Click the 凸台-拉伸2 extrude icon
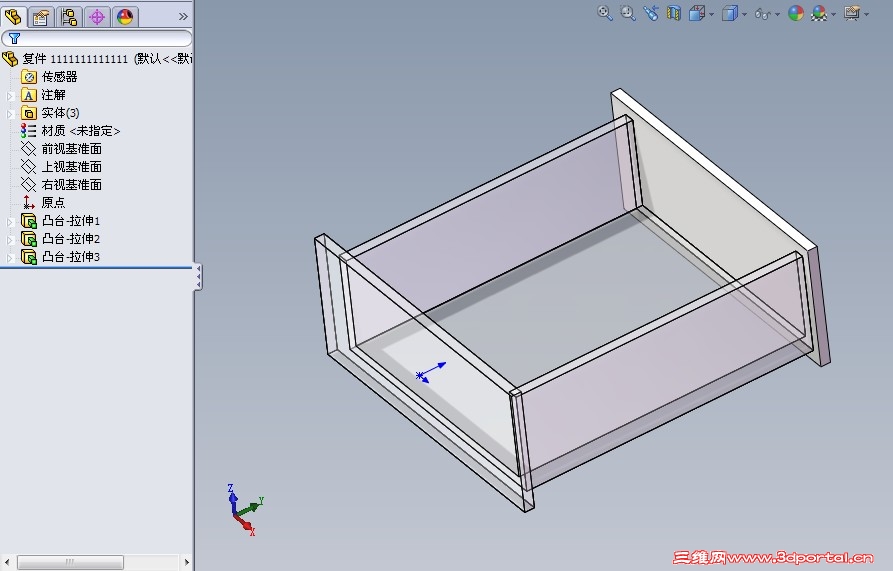The image size is (893, 571). click(28, 239)
